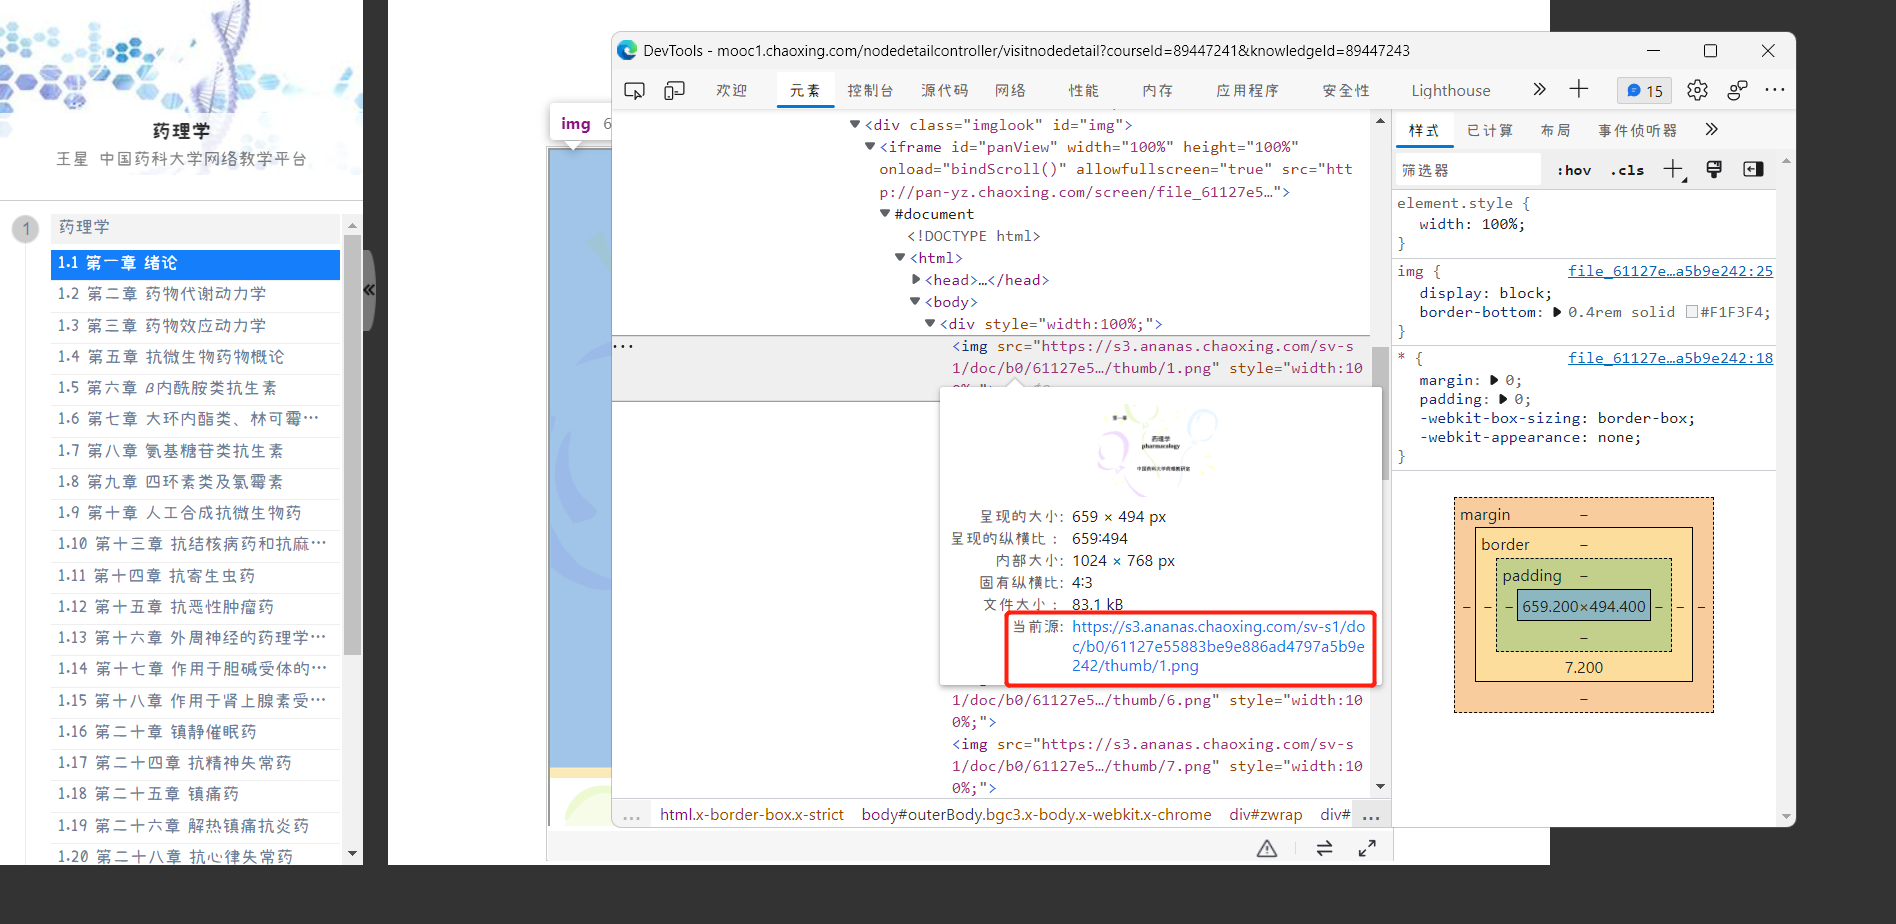This screenshot has width=1896, height=924.
Task: Collapse the course sidebar with double chevron
Action: point(369,290)
